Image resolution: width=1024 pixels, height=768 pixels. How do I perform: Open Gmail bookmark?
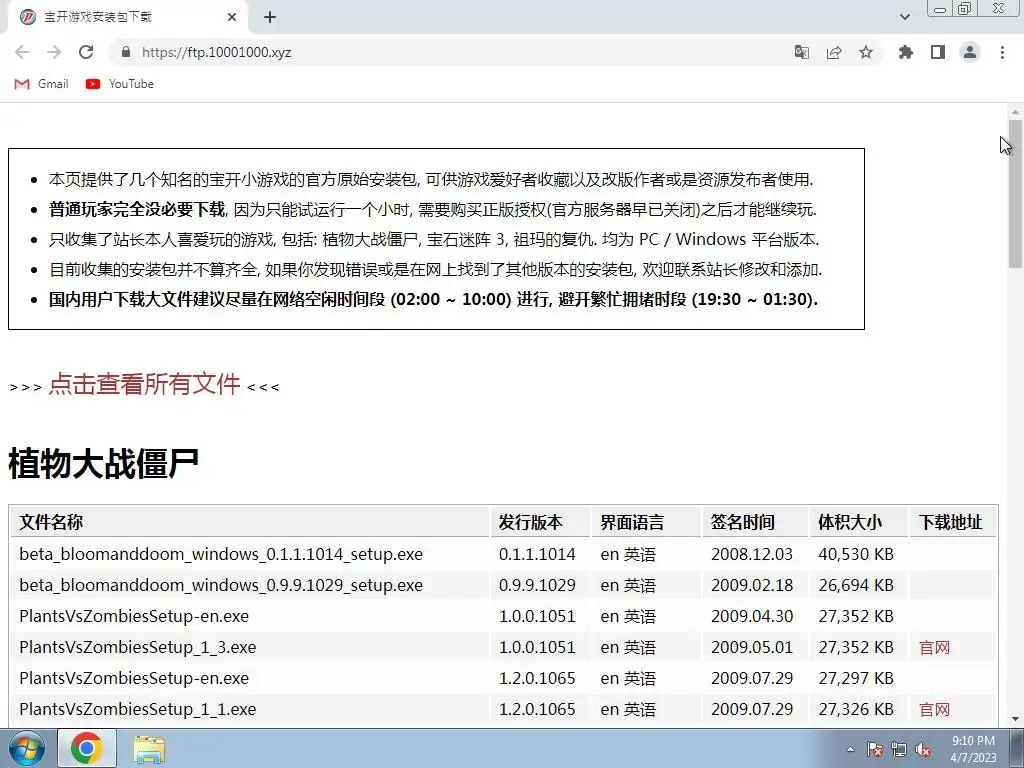42,84
